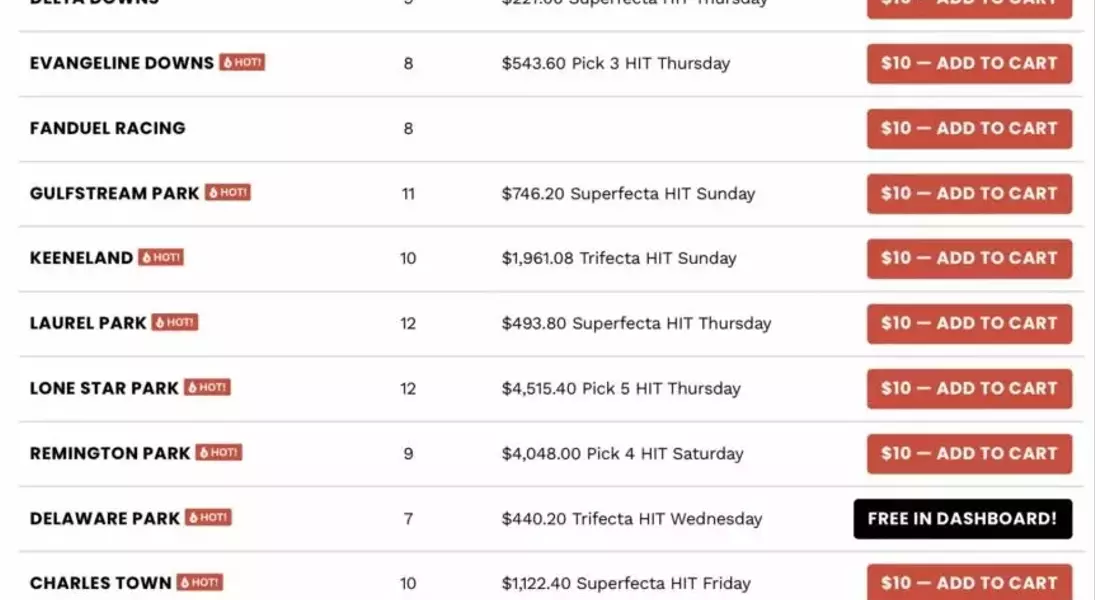Add Evangeline Downs picks to cart

tap(969, 64)
